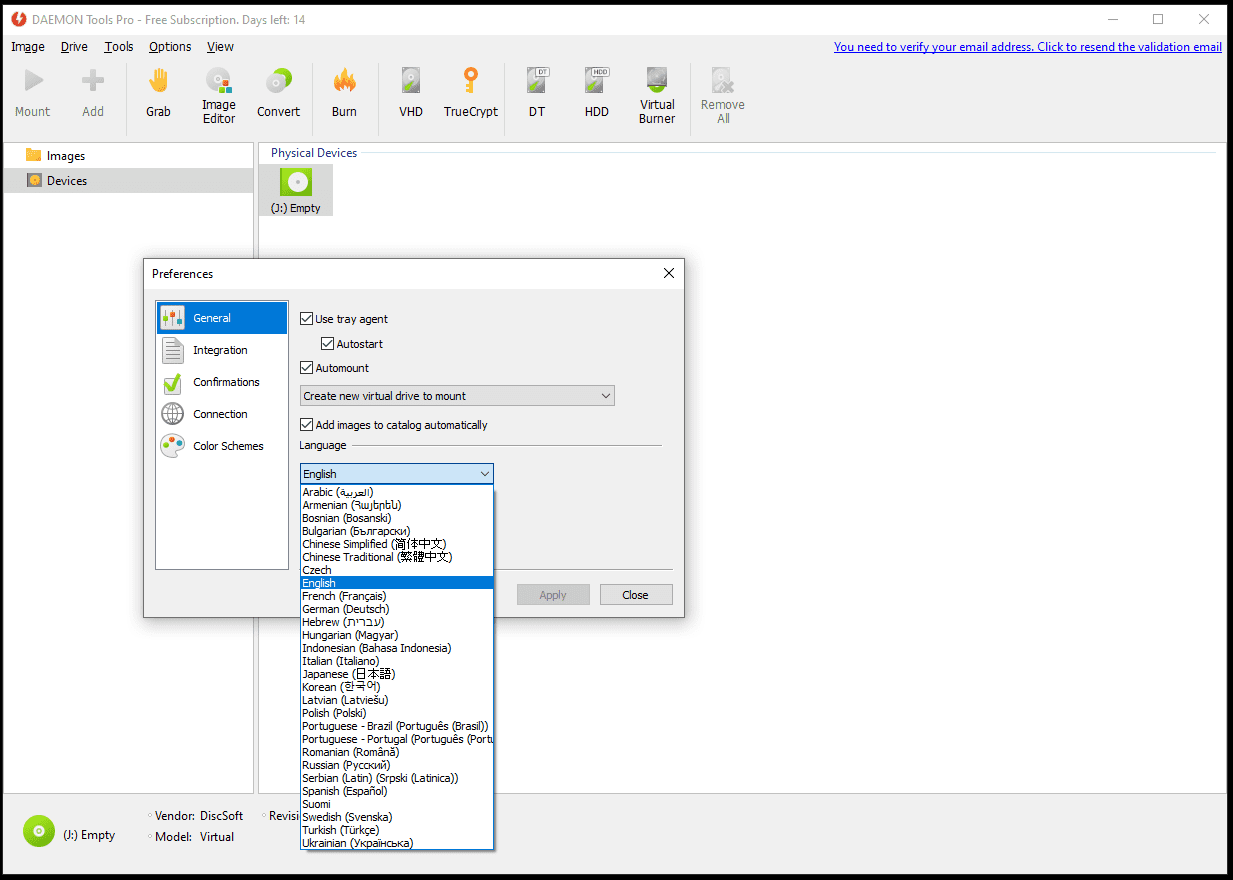This screenshot has width=1233, height=880.
Task: Select Images in the left tree
Action: [128, 156]
